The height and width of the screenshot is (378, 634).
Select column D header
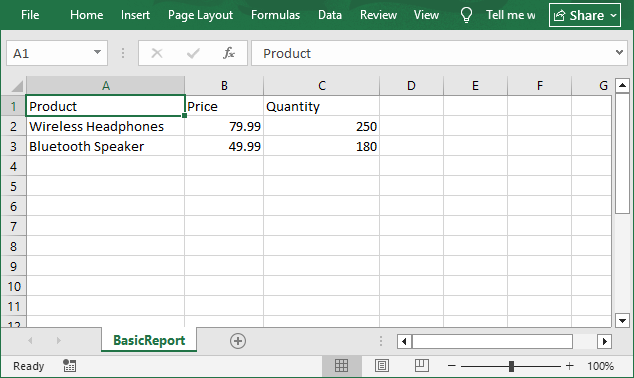click(411, 86)
